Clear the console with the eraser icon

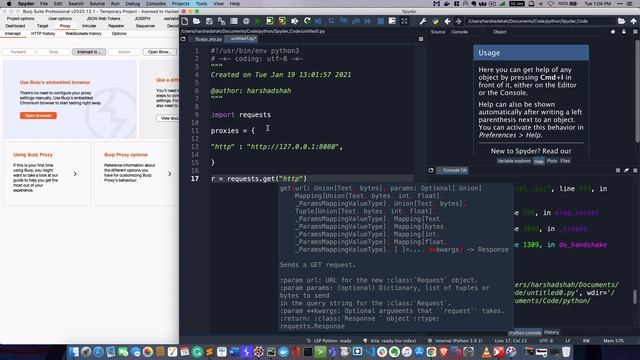(x=626, y=170)
